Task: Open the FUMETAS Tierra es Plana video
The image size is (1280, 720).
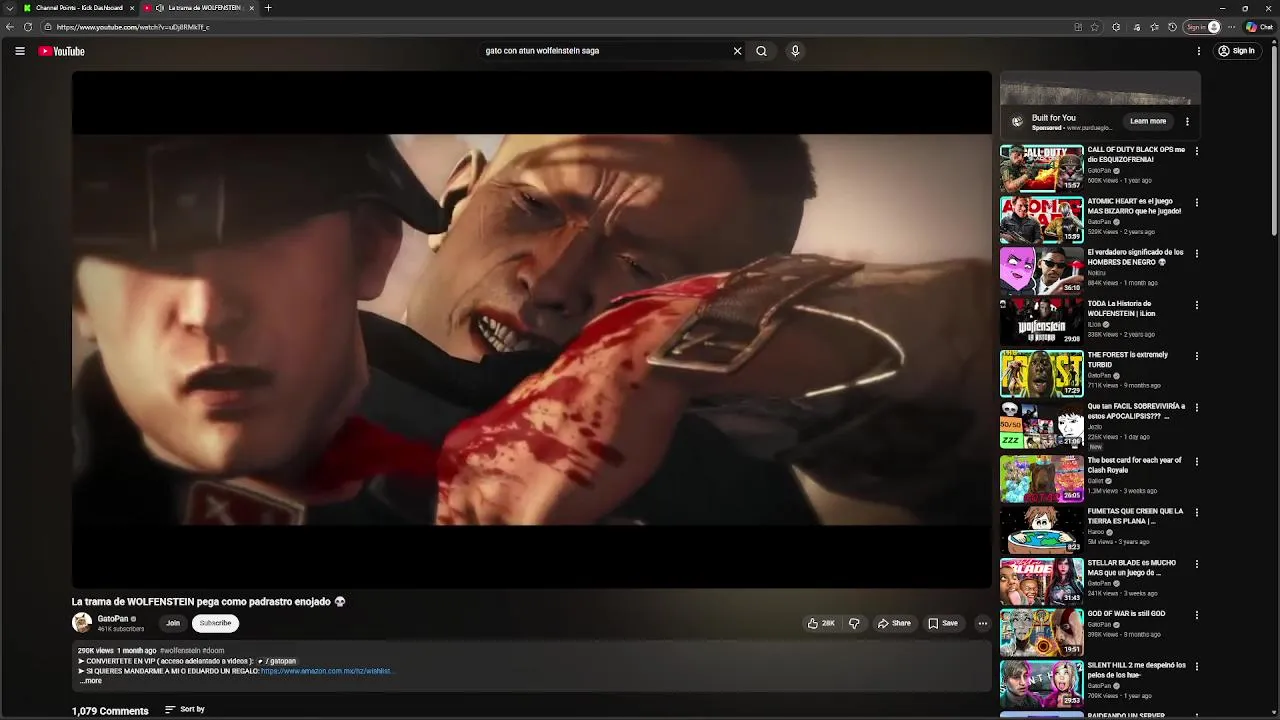Action: (1041, 529)
